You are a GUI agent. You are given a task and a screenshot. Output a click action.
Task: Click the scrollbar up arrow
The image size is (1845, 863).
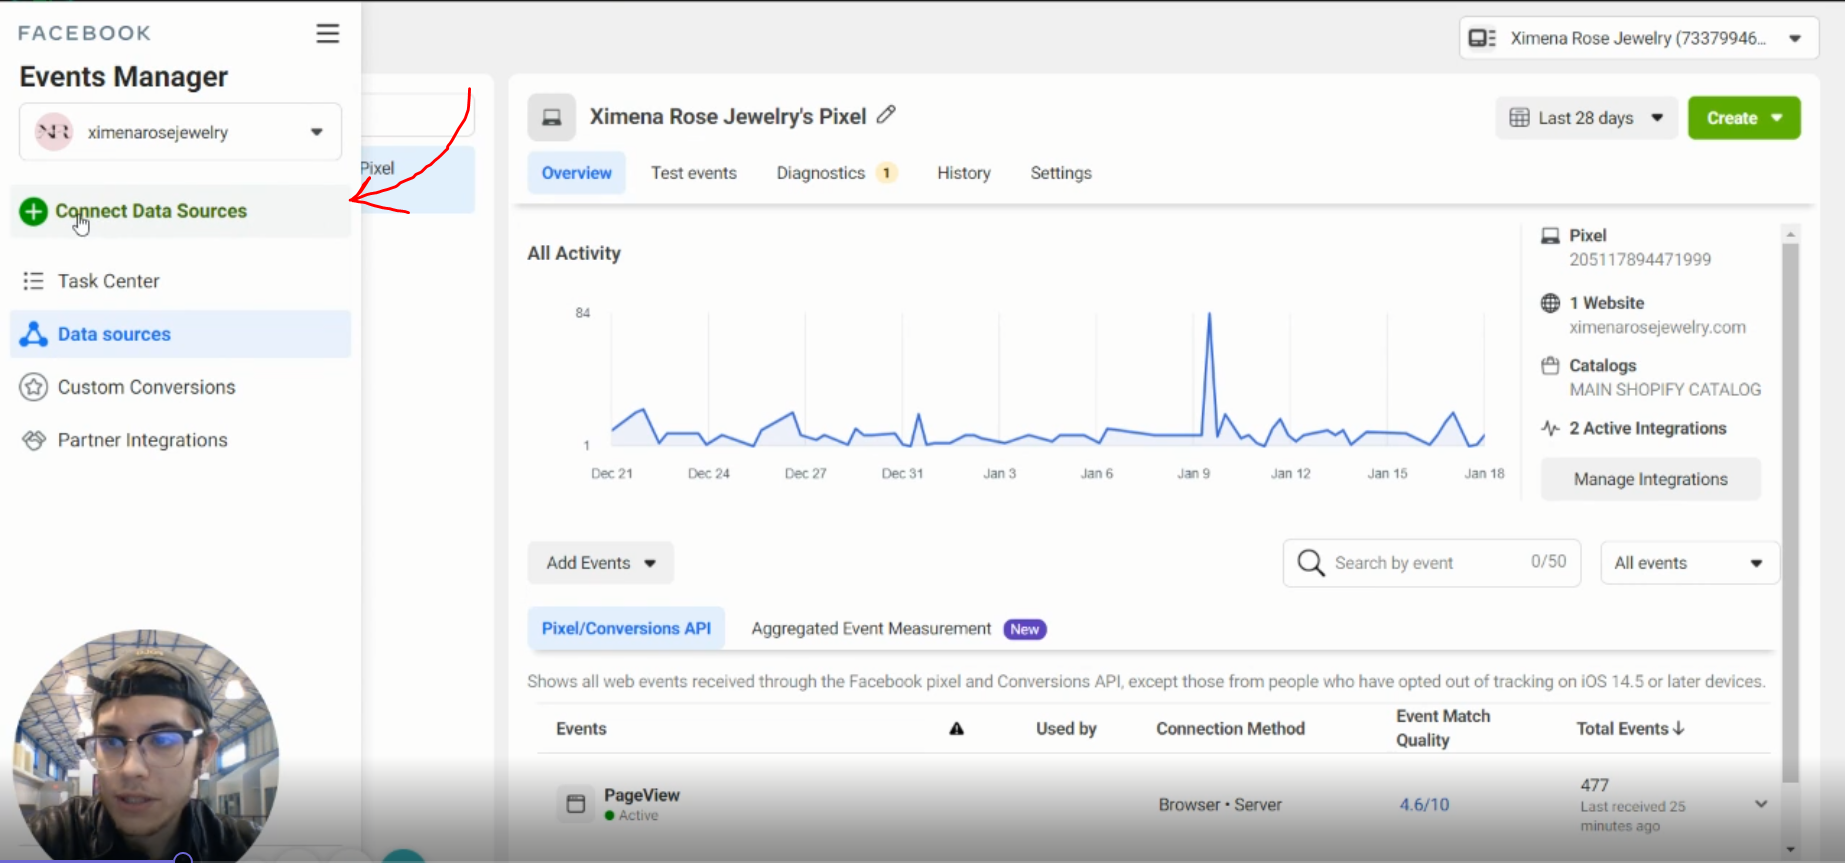[1790, 234]
